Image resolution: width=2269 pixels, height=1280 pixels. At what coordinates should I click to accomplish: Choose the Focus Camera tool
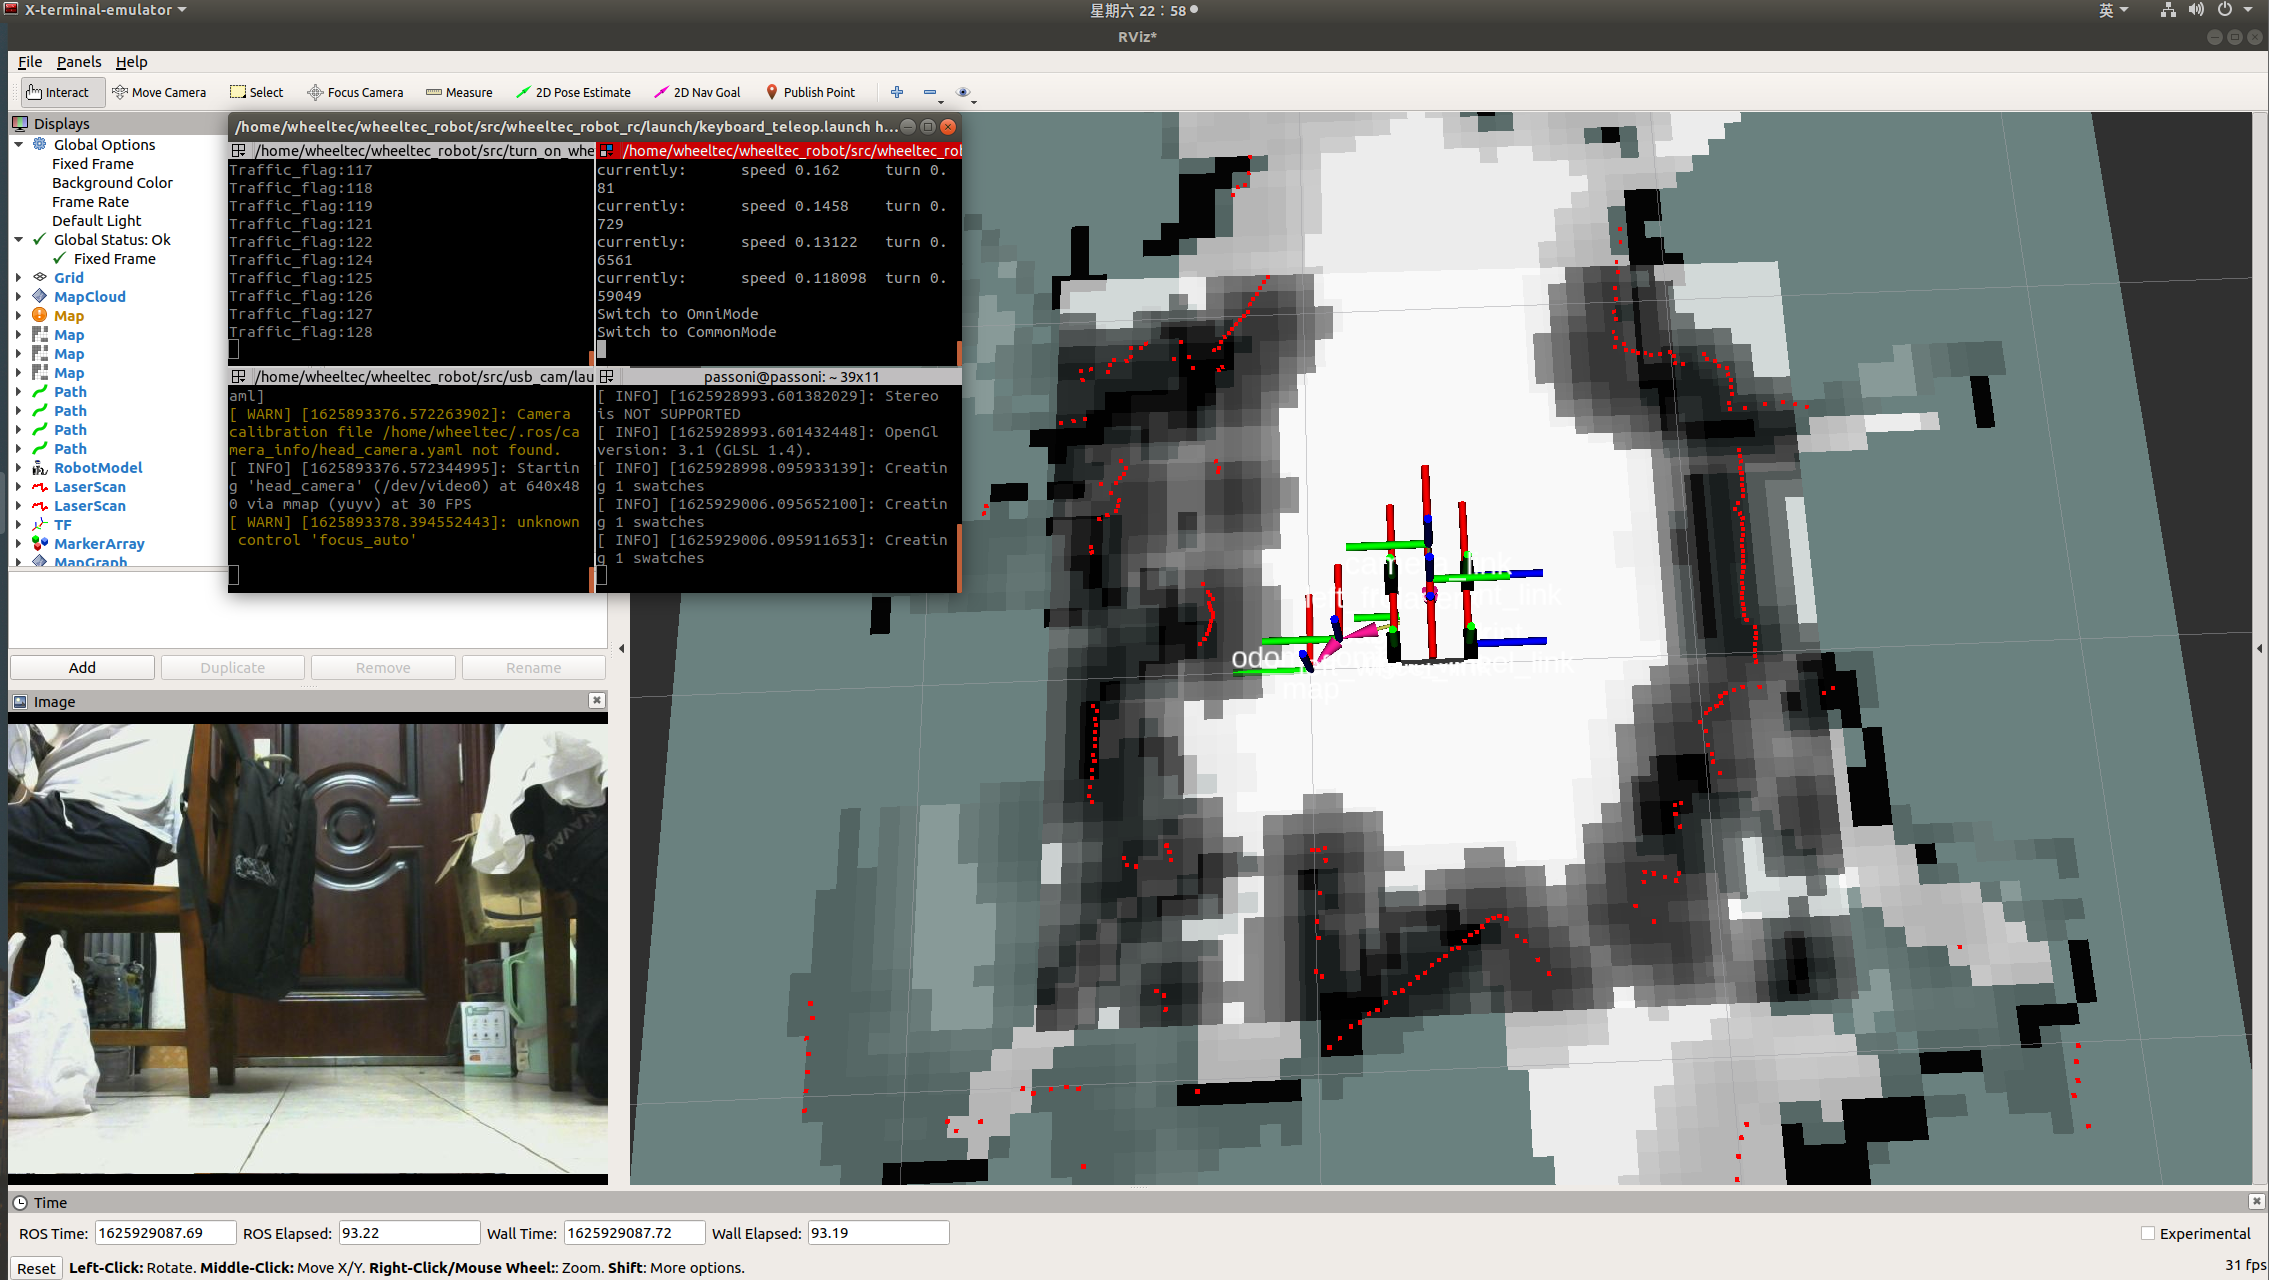click(x=355, y=92)
